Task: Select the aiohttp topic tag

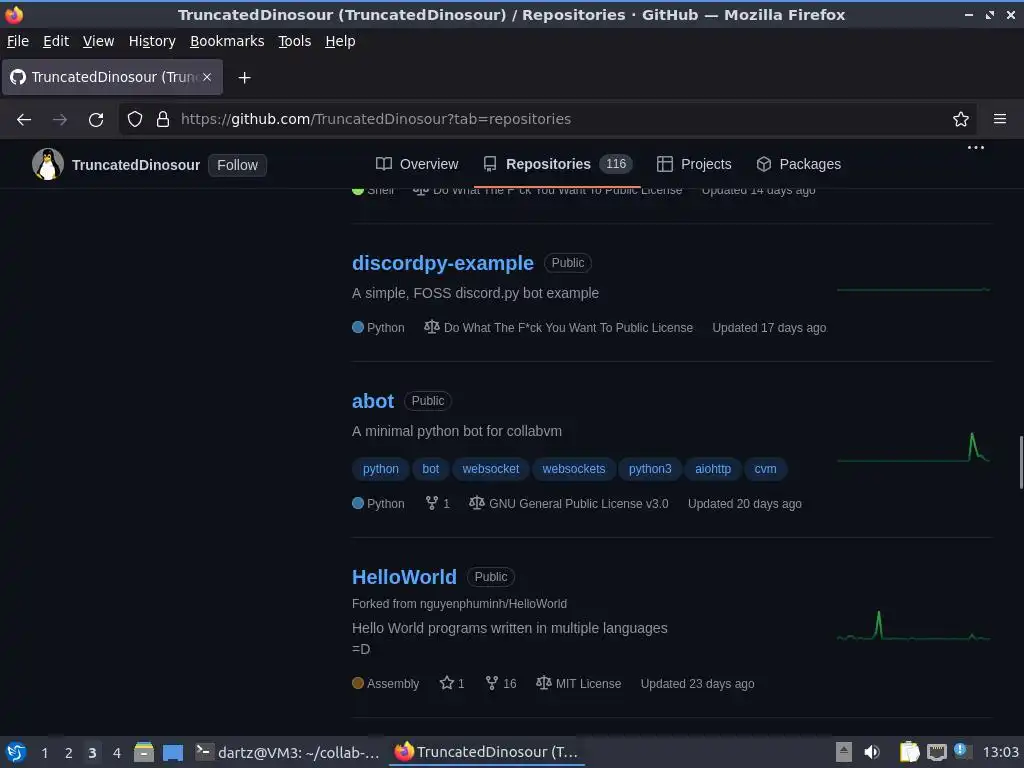Action: tap(712, 469)
